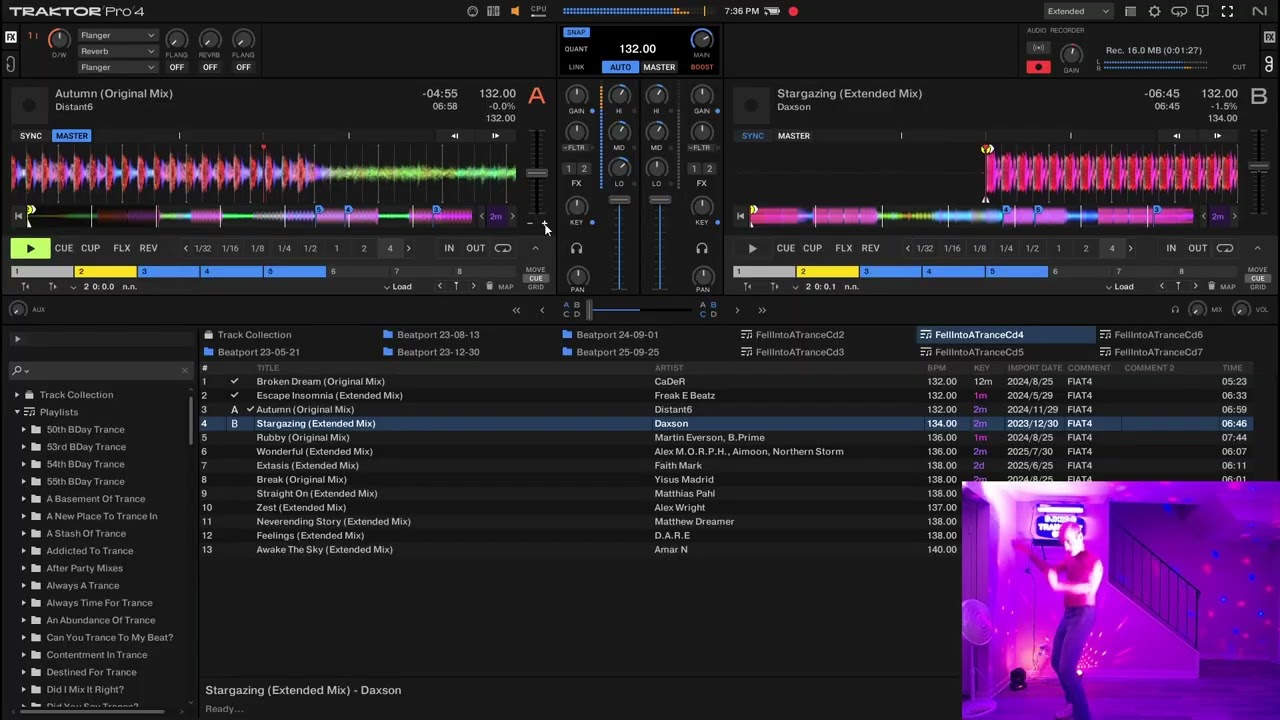Turn on the first FLANG effect OFF button

click(176, 68)
